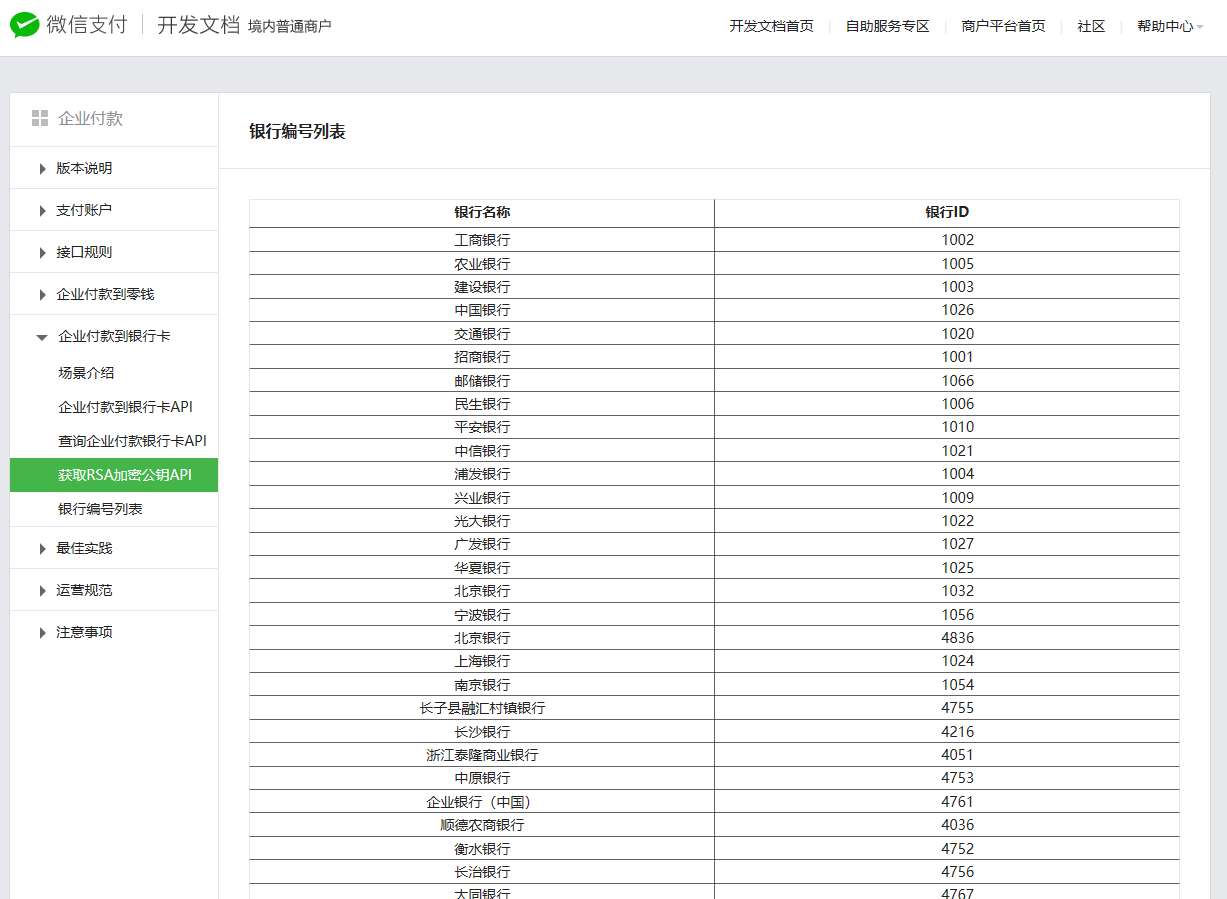Select the 长沙银行 table cell
Viewport: 1227px width, 899px height.
(482, 732)
